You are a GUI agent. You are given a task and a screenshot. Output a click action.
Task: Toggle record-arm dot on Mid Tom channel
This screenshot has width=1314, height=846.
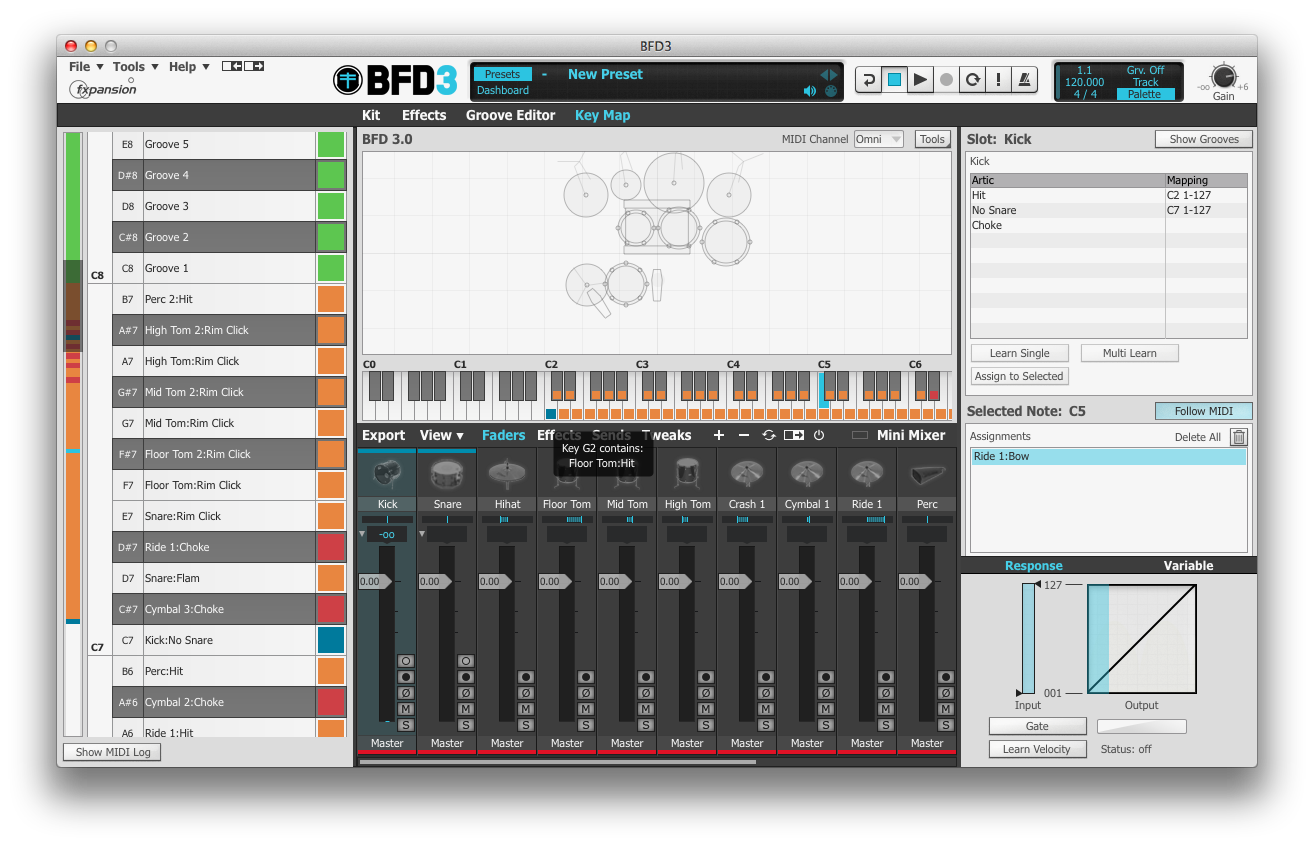click(646, 677)
